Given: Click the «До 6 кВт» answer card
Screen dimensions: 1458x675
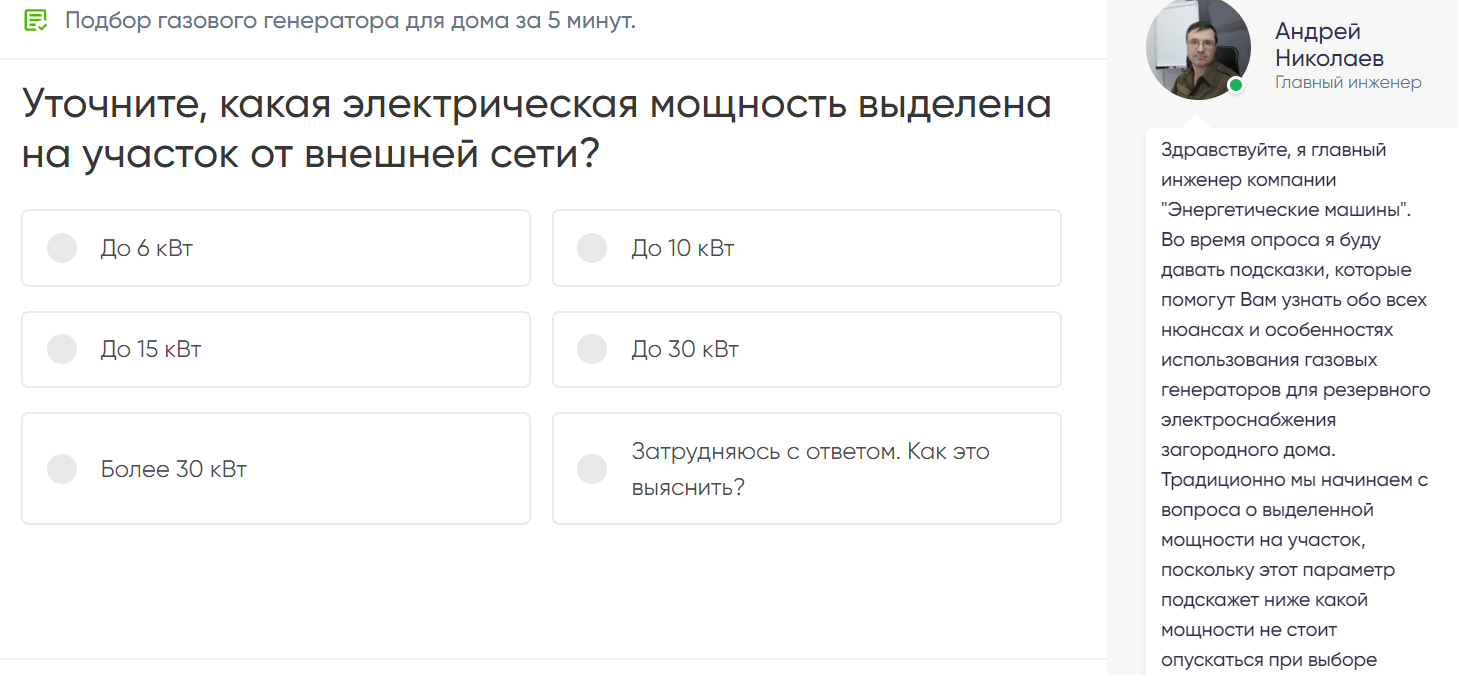Looking at the screenshot, I should [275, 248].
